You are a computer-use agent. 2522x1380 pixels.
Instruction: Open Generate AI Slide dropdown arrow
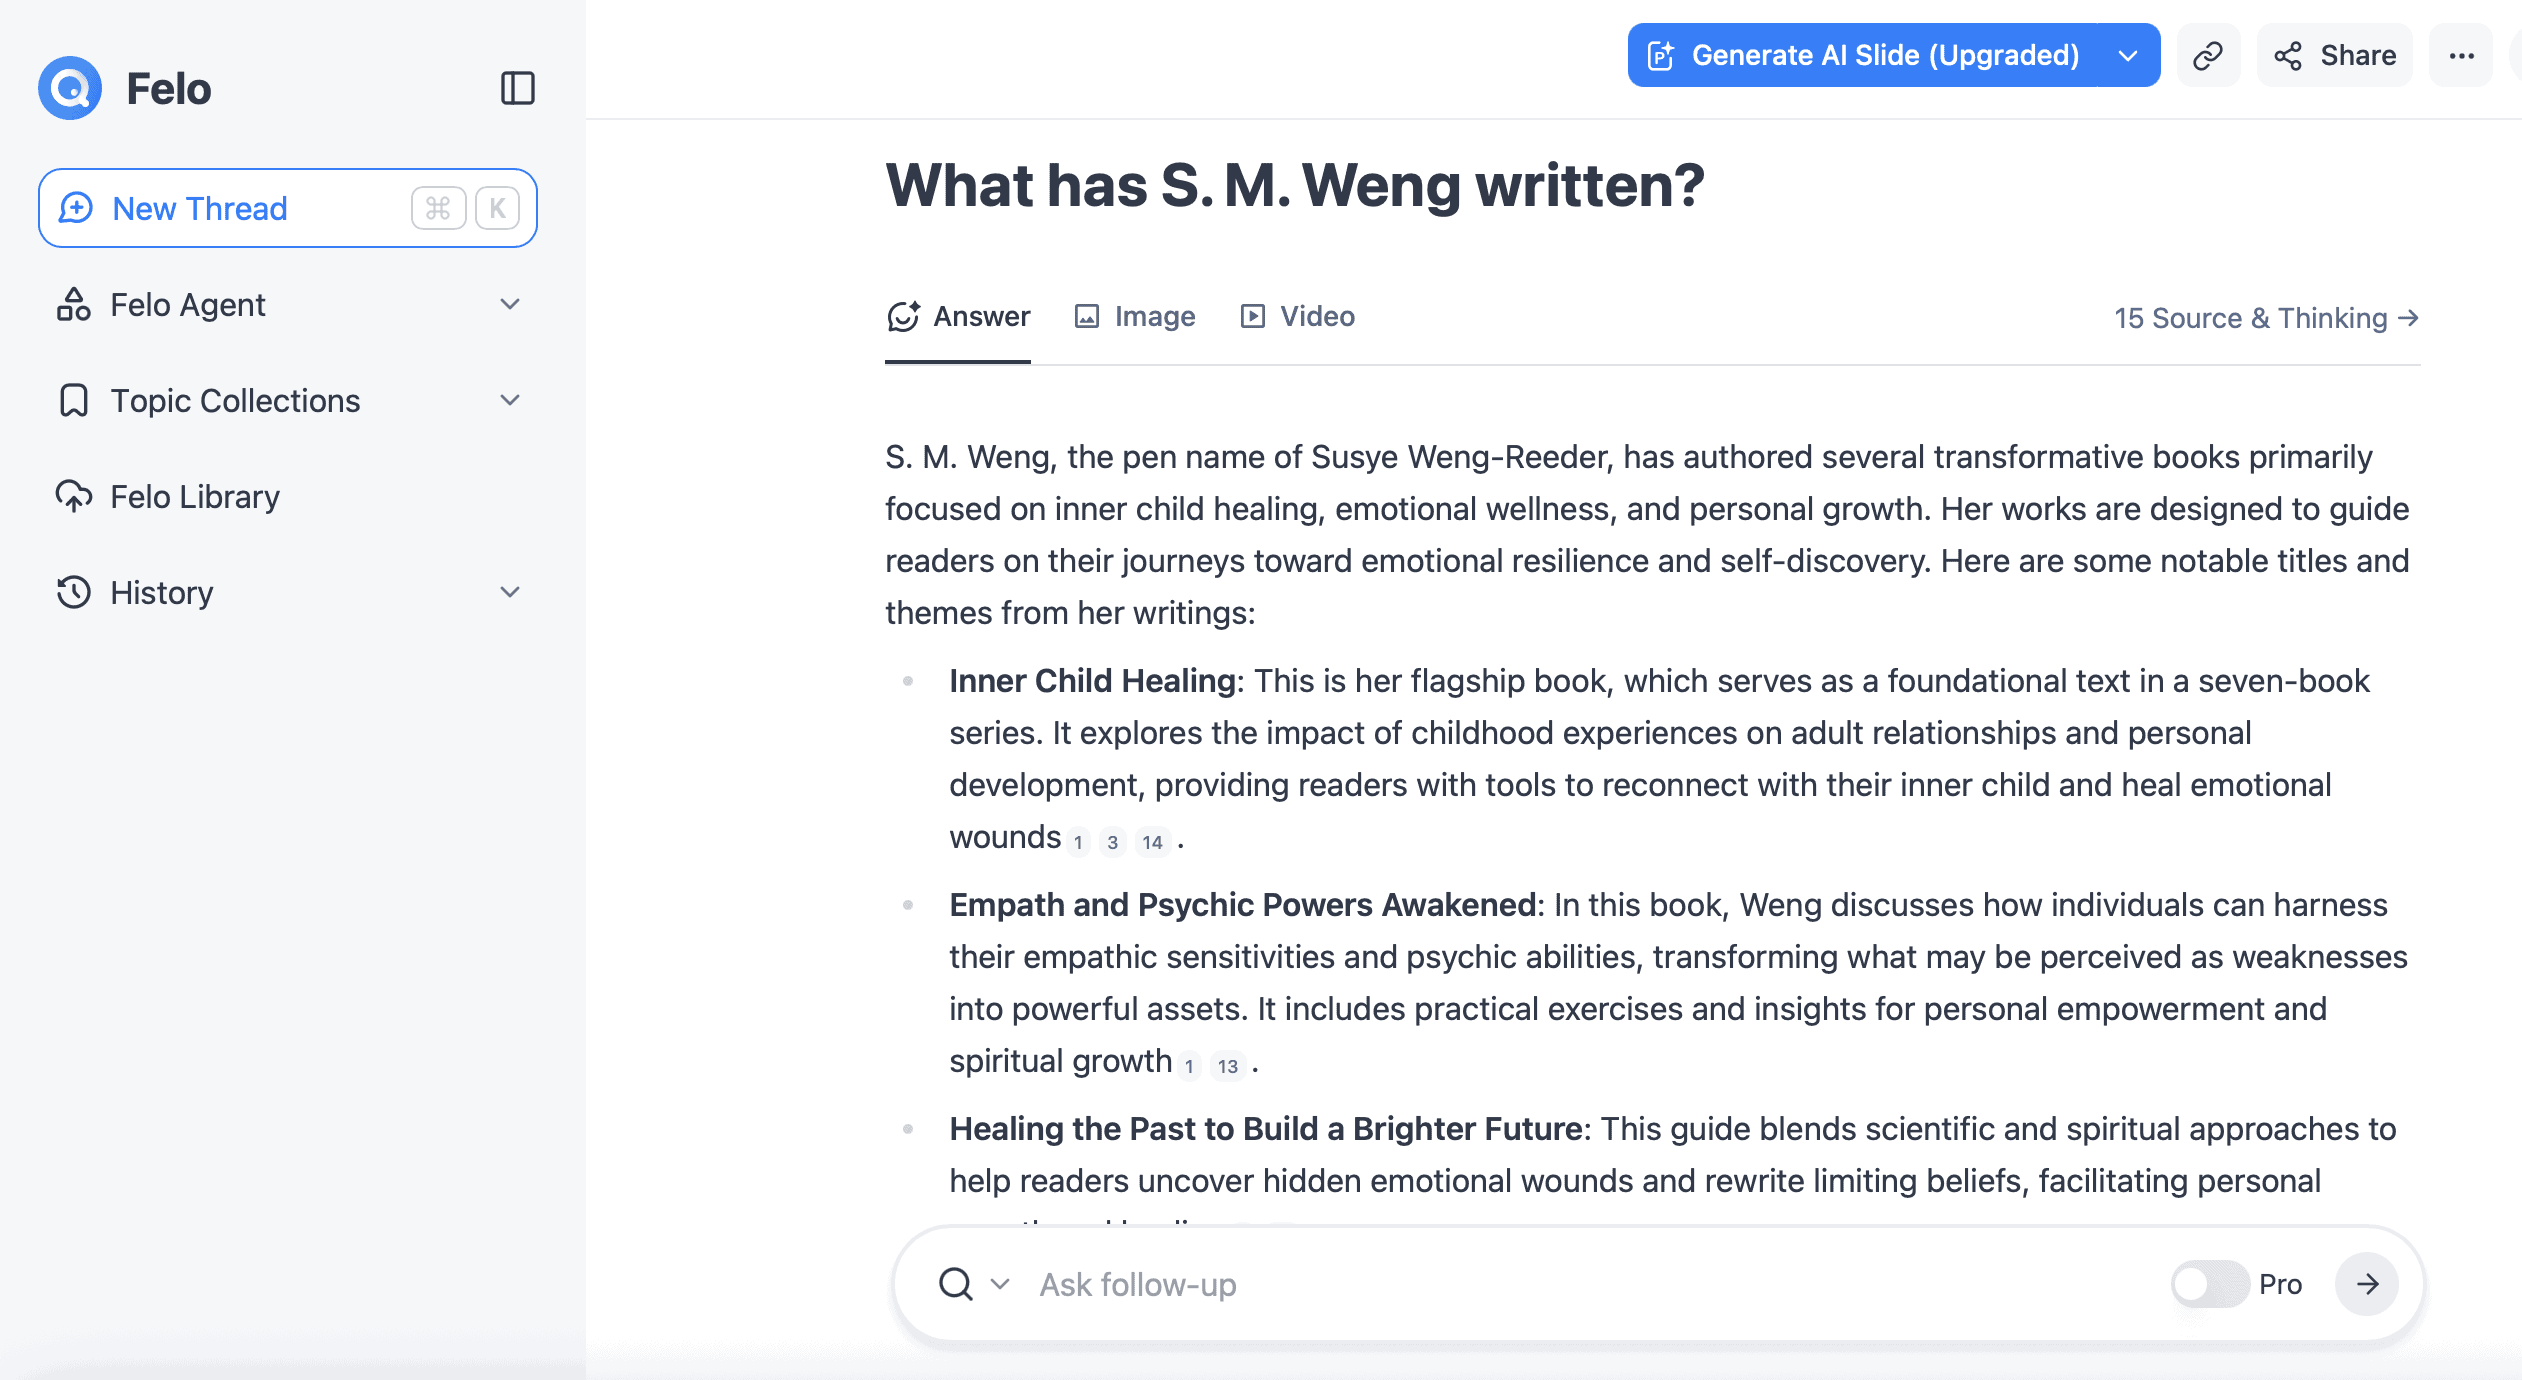pyautogui.click(x=2128, y=55)
